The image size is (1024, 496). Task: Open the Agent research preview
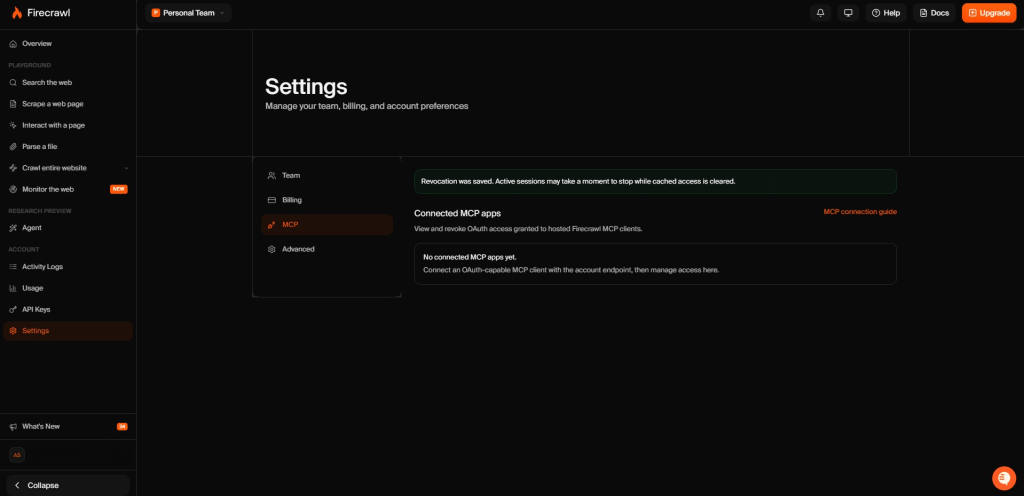68,228
